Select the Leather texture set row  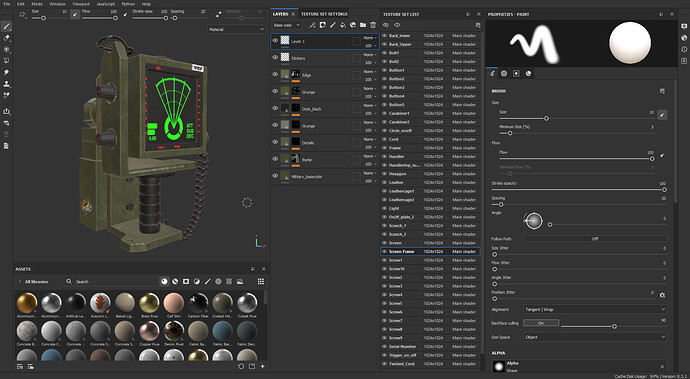coord(430,182)
